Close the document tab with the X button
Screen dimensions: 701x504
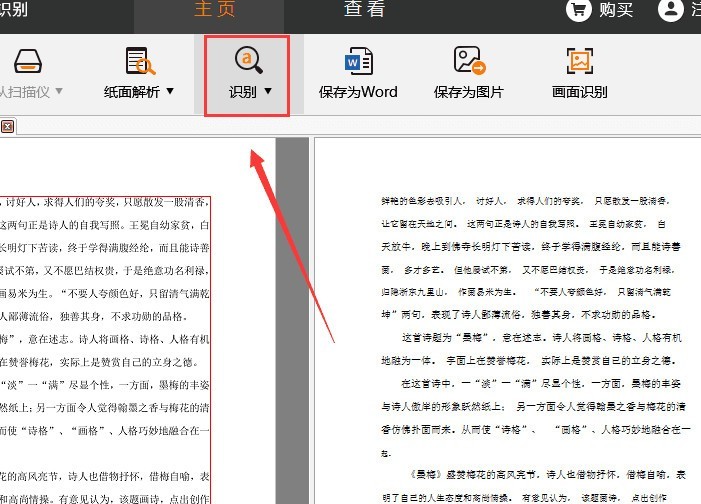click(7, 127)
